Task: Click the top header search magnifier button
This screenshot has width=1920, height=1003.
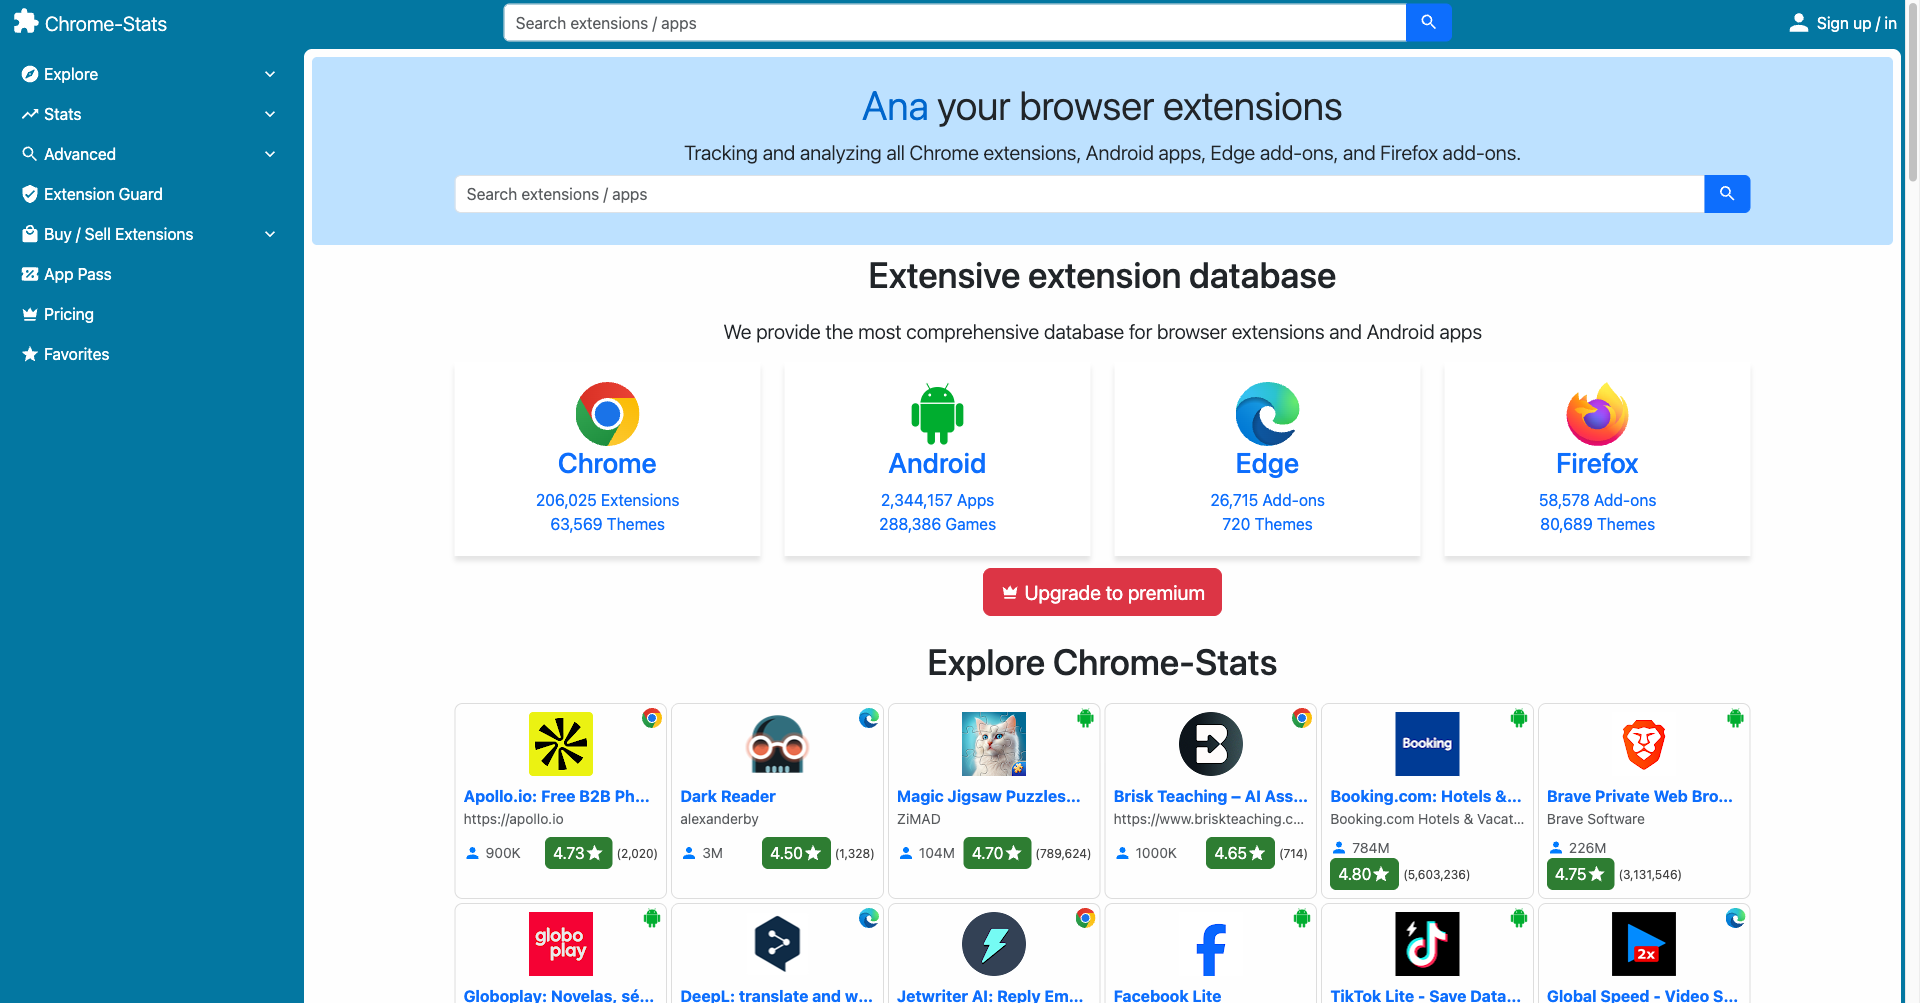Action: point(1428,22)
